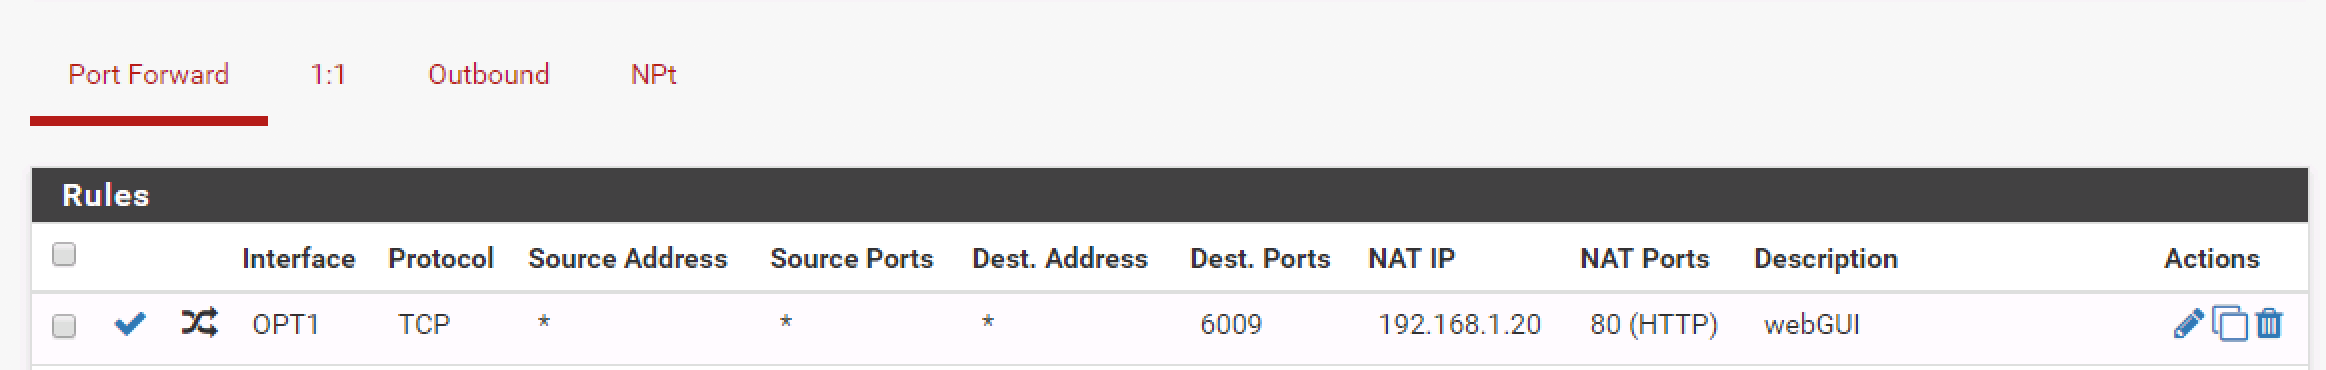The height and width of the screenshot is (370, 2326).
Task: Copy the webGUI port forward rule
Action: point(2230,324)
